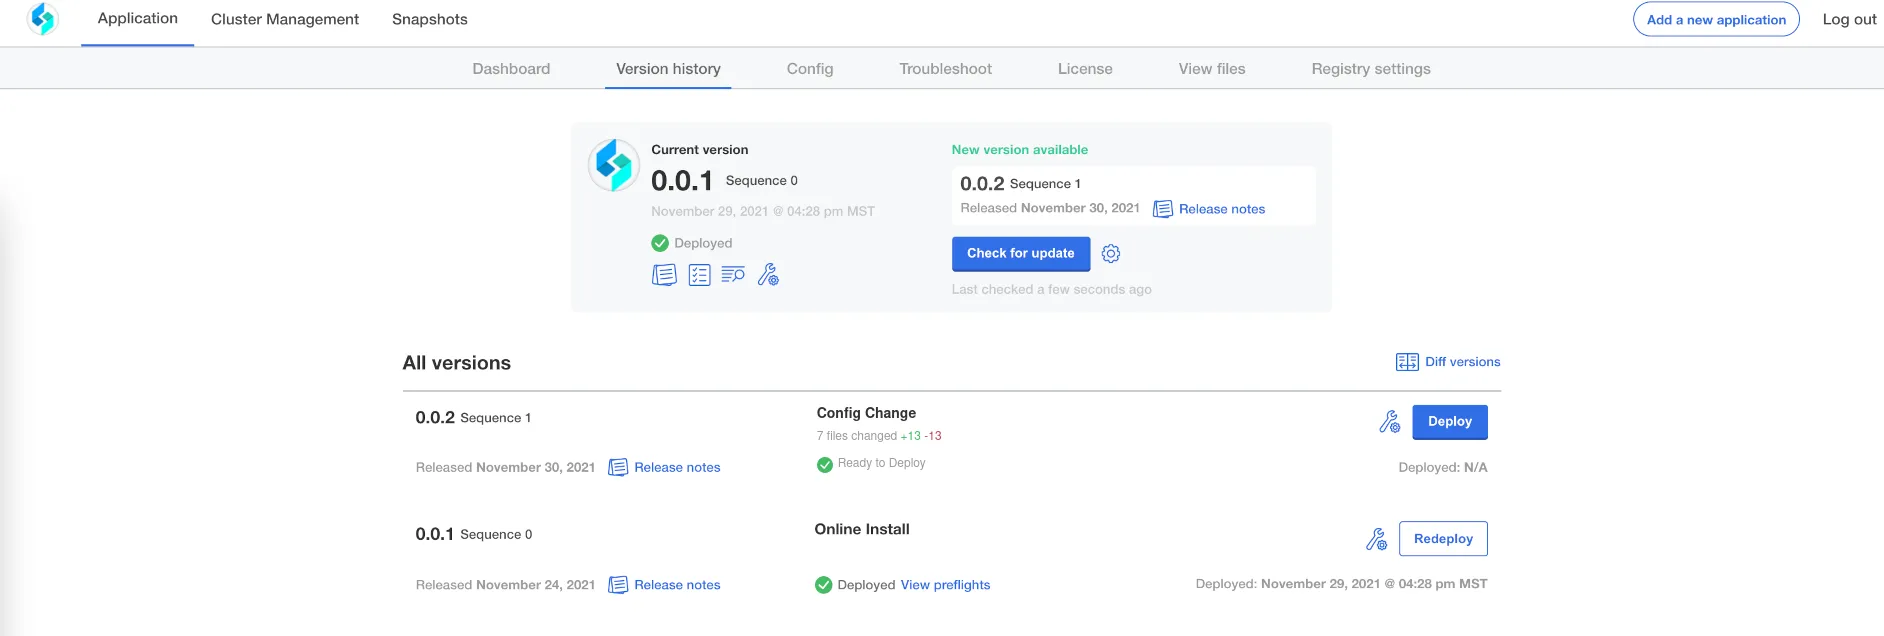Click the application icon beside Current version
Screen dimensions: 1884x636
[614, 165]
